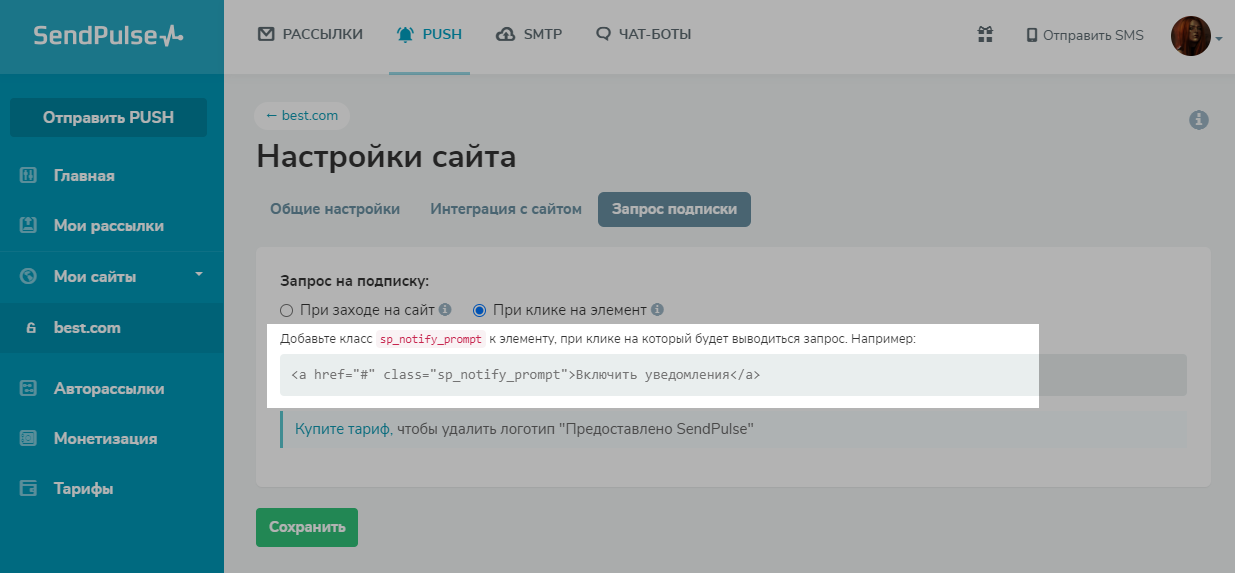Click the green Сохранить button
1235x573 pixels.
tap(307, 527)
